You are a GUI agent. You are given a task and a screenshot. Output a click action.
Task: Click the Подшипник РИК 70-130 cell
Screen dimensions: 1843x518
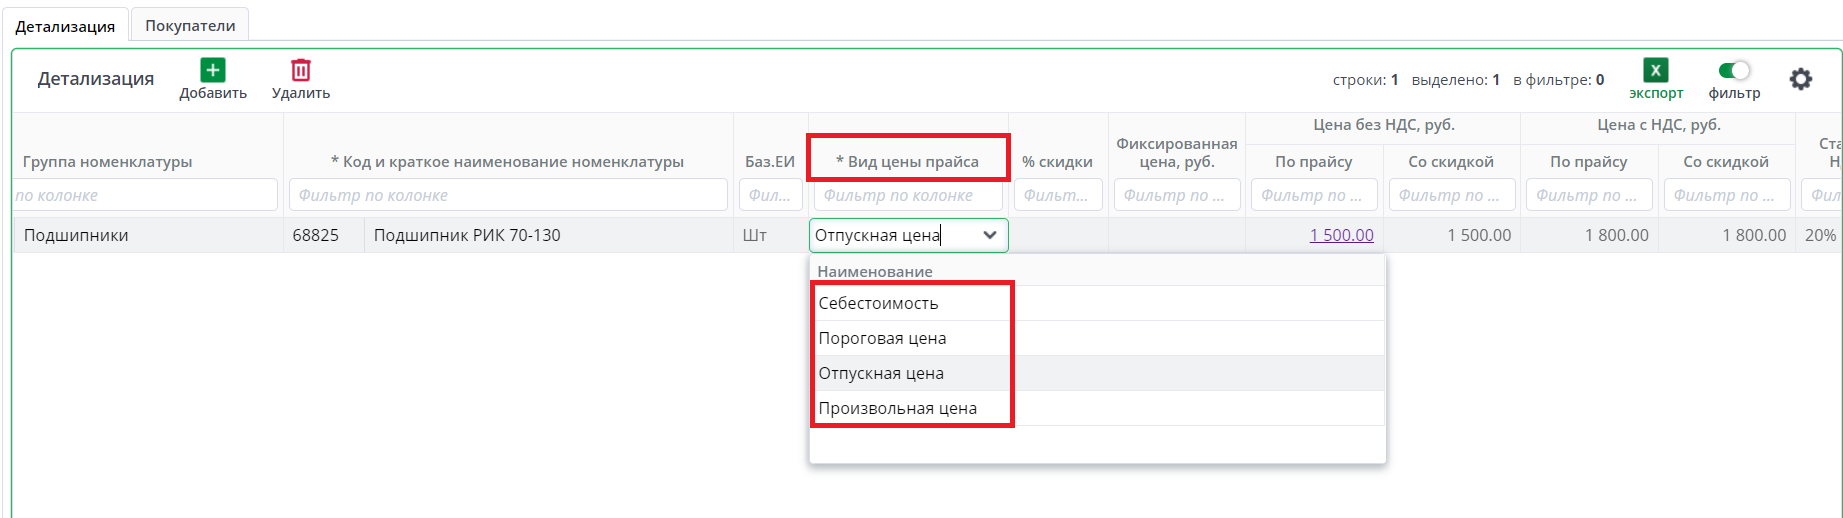click(x=467, y=235)
